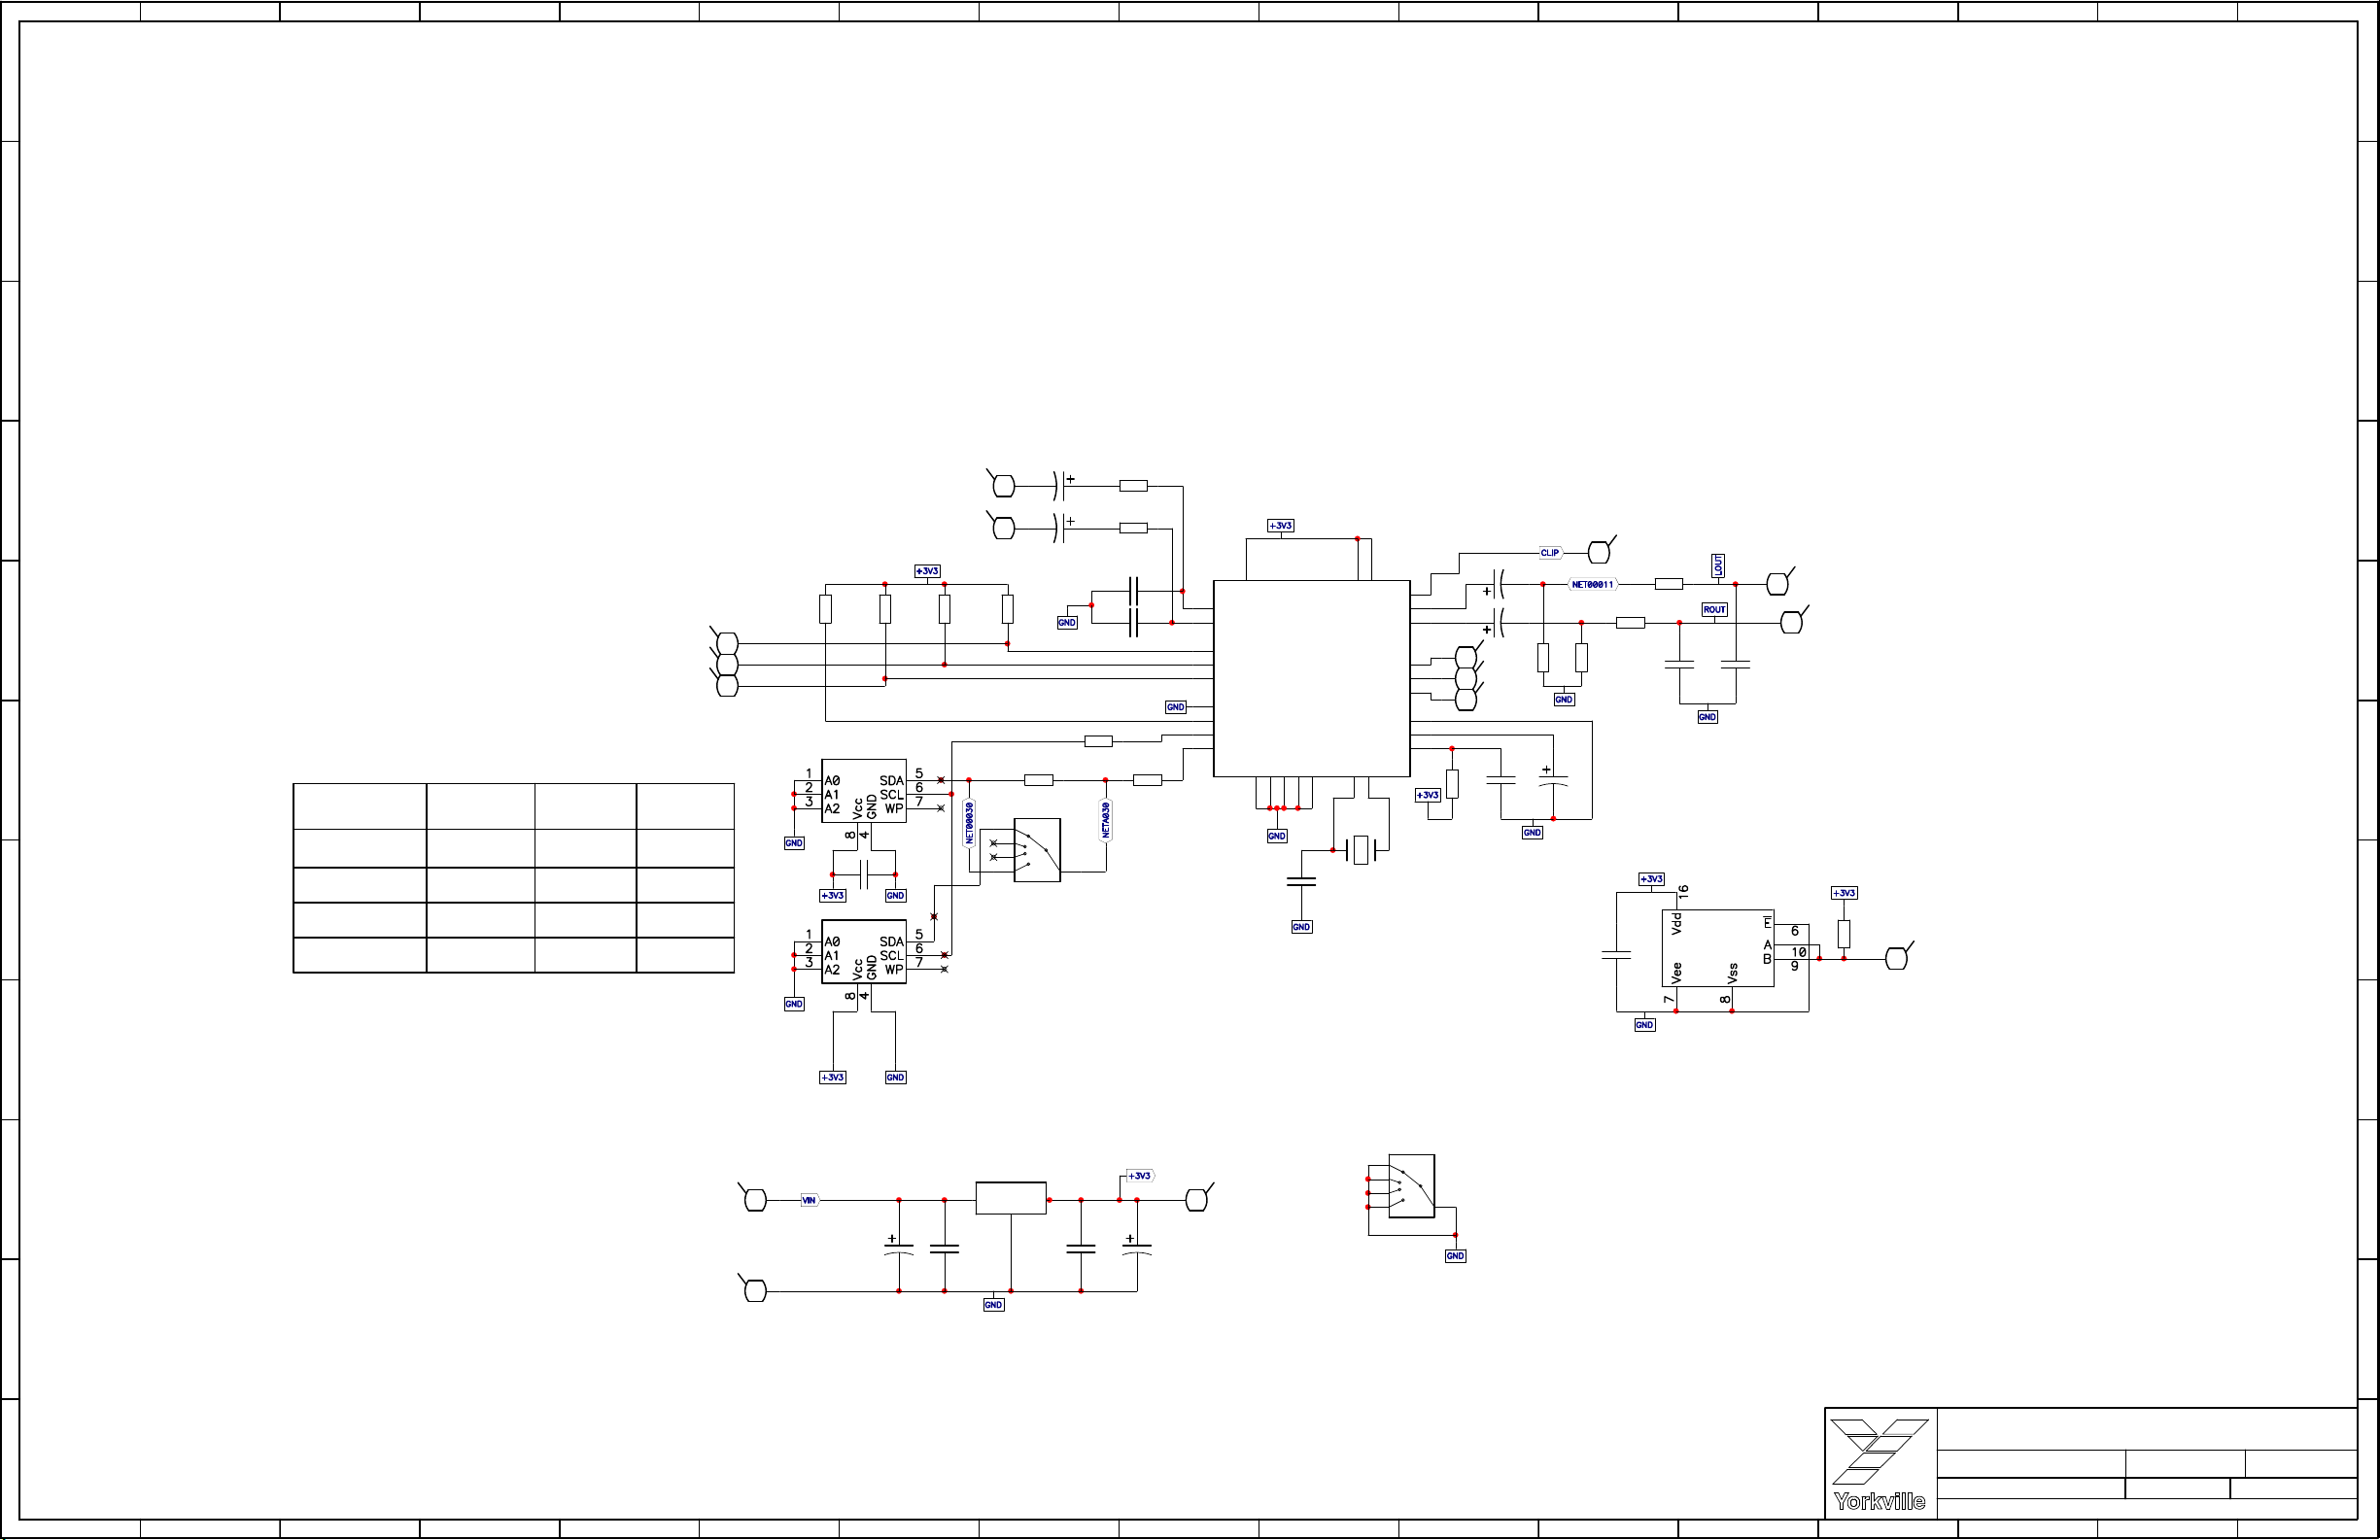Select pin number 16 on the Vdd chip
Screen dimensions: 2380x1540
[x=1683, y=891]
